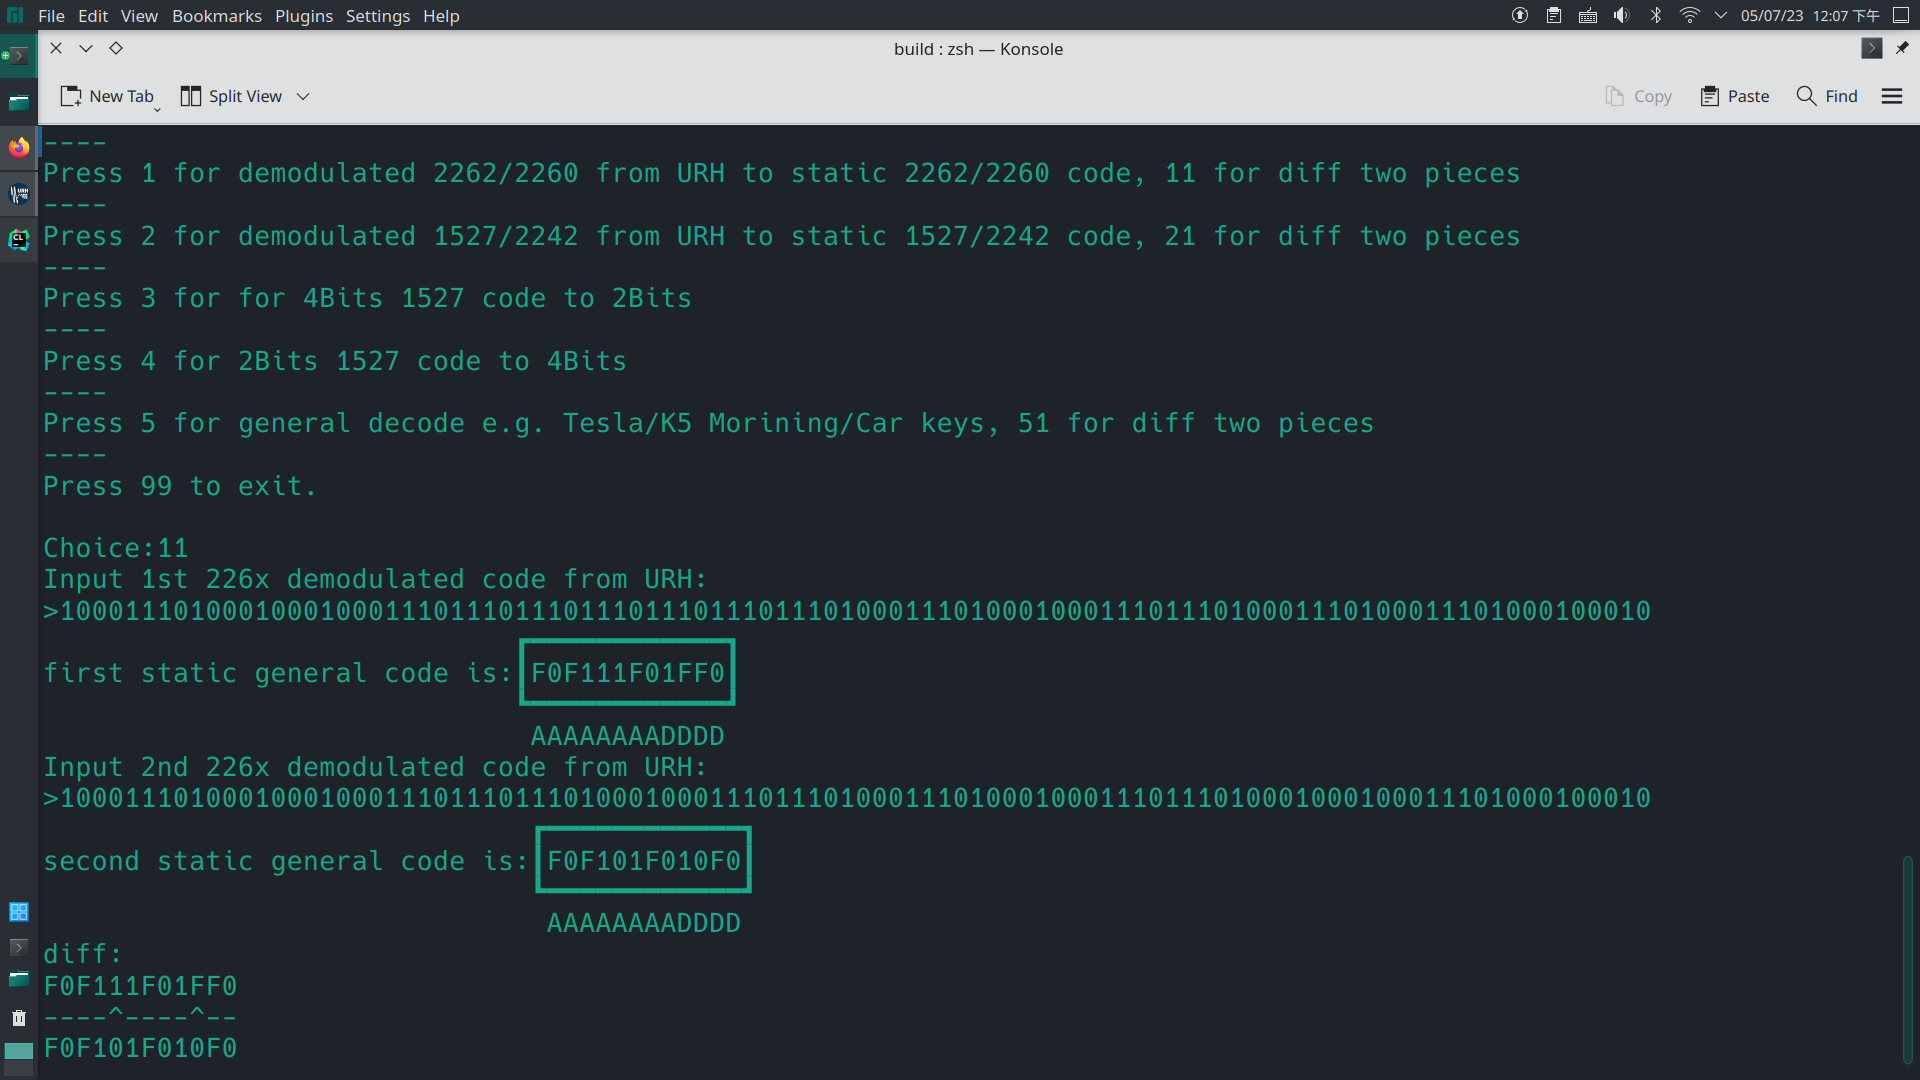Open the window actions chevron dropdown
1920x1080 pixels.
(x=86, y=48)
